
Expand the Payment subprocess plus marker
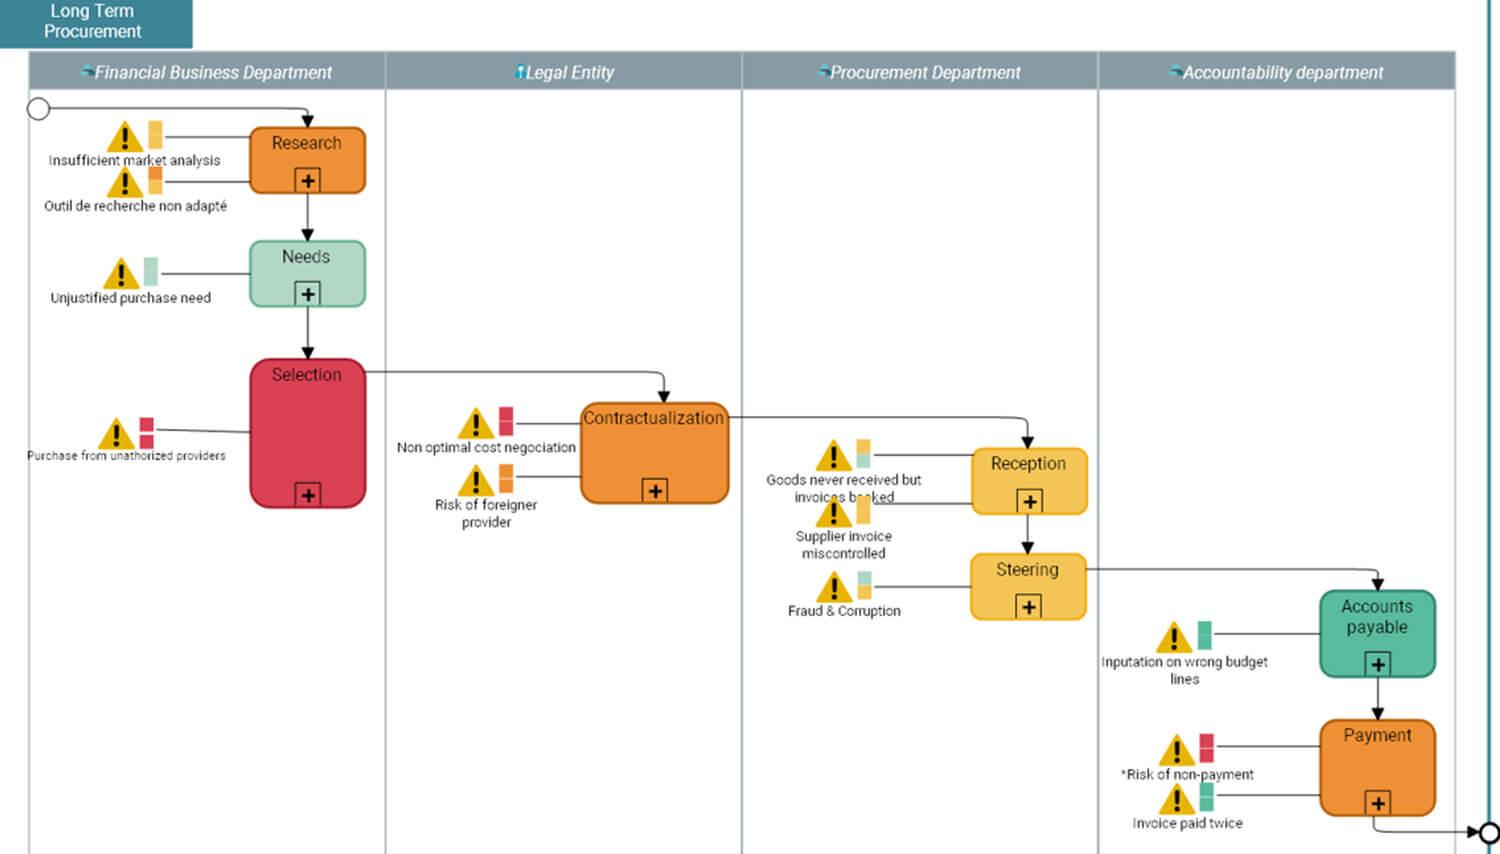point(1378,803)
